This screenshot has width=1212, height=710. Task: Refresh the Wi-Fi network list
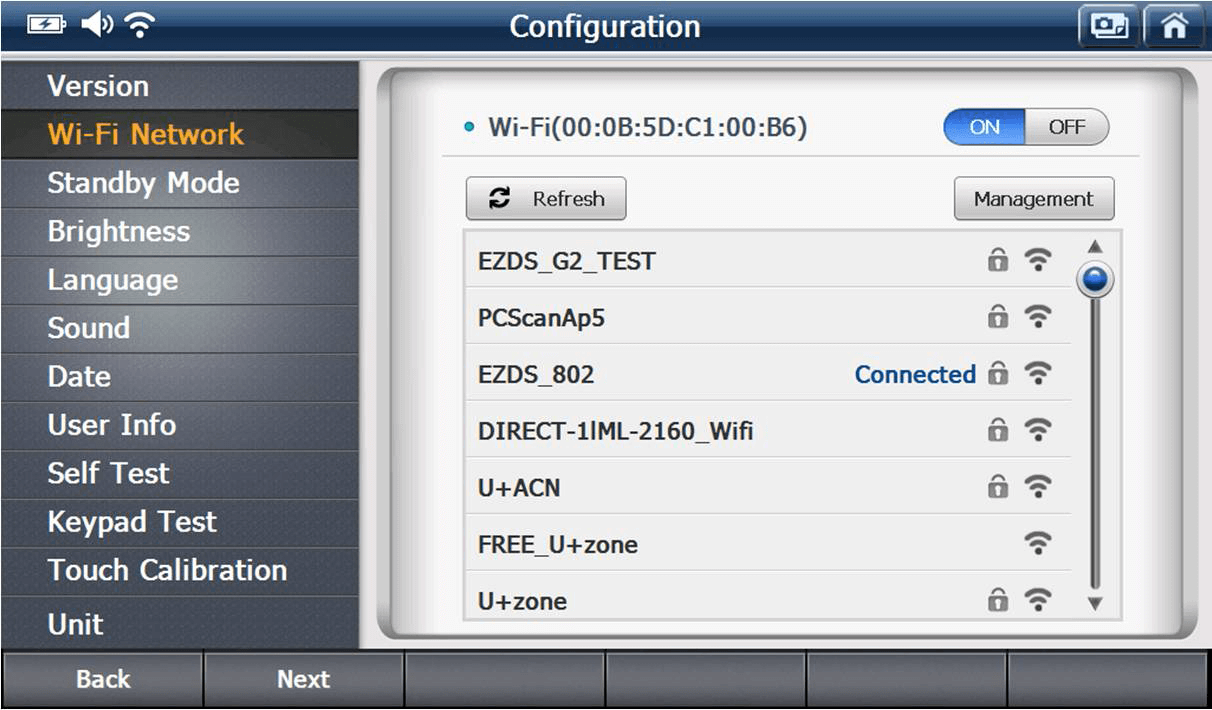pos(546,199)
